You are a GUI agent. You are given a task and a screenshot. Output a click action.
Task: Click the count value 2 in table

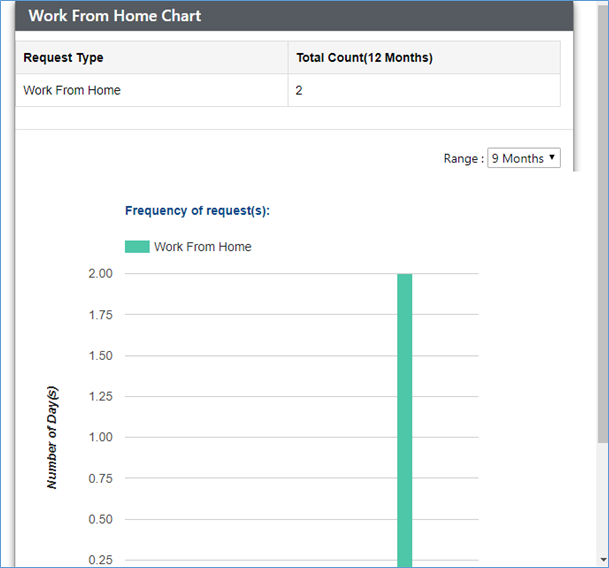299,91
